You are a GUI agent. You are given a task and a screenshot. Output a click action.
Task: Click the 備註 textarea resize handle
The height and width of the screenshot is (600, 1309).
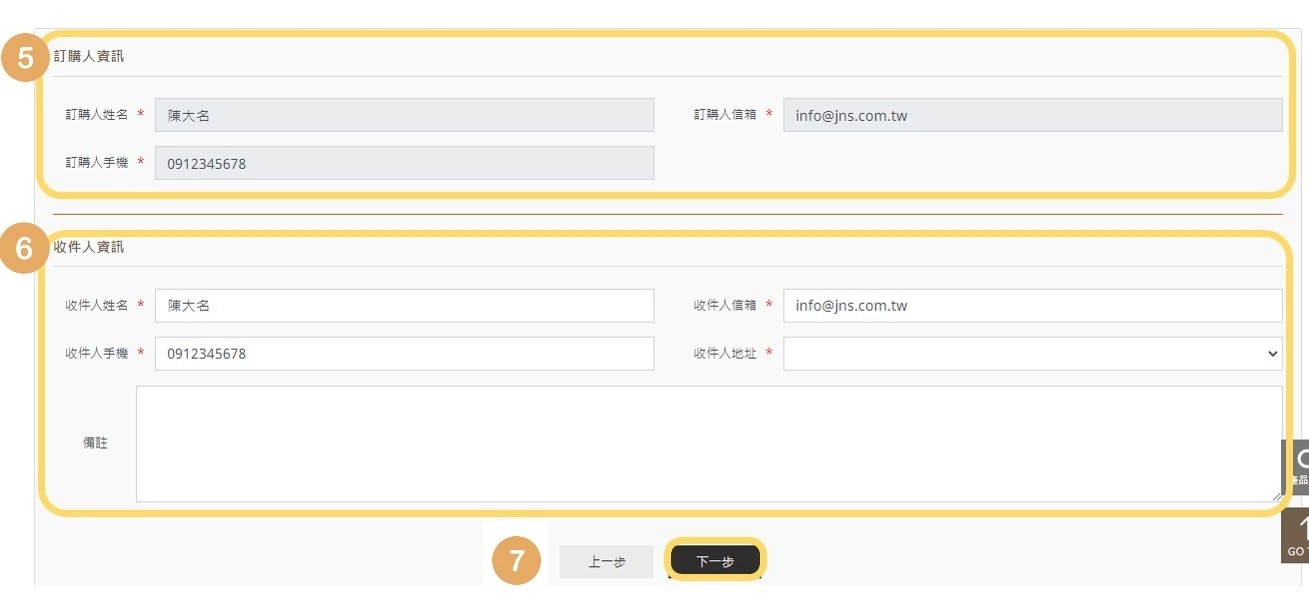click(1275, 495)
